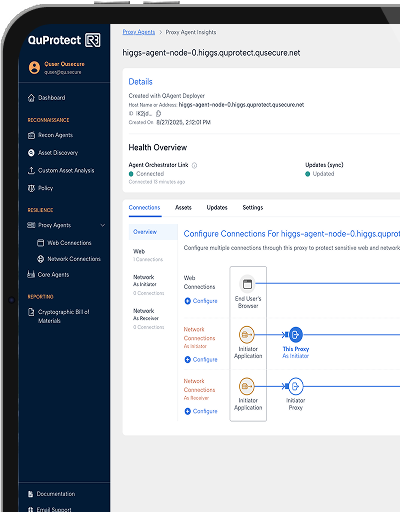
Task: Click the Agent Orchestrator Link info icon
Action: [x=194, y=165]
